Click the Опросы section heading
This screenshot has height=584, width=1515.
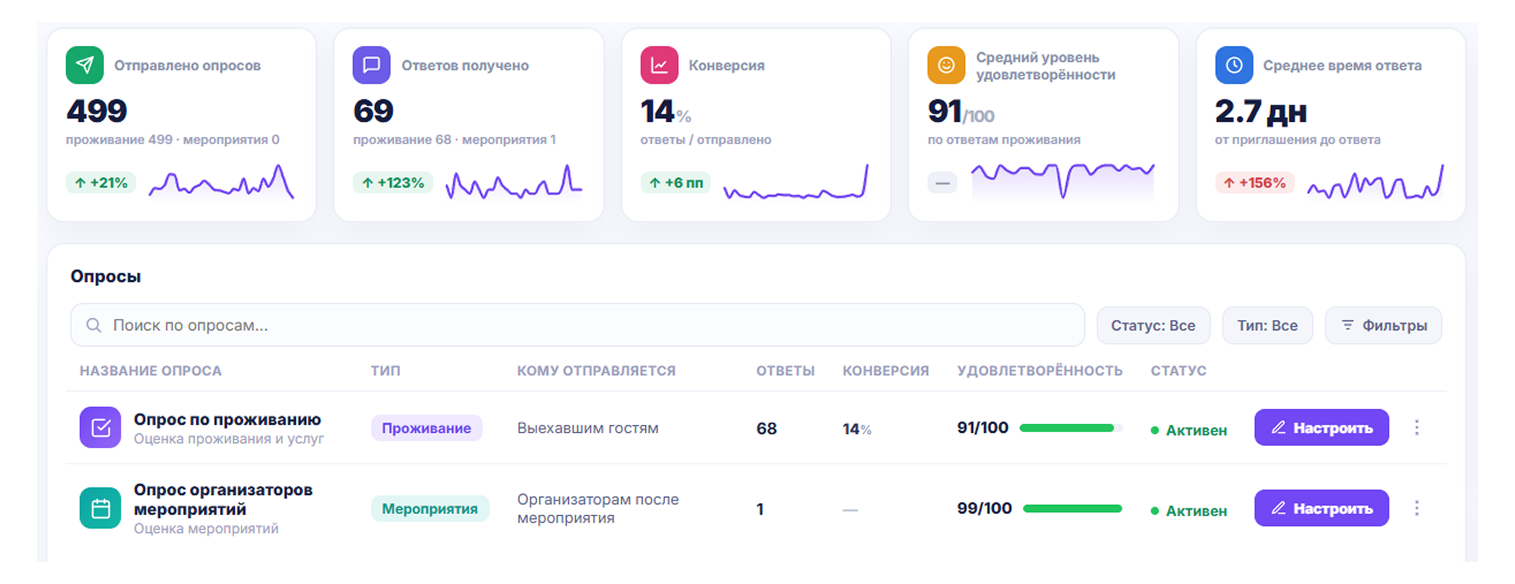(x=106, y=277)
